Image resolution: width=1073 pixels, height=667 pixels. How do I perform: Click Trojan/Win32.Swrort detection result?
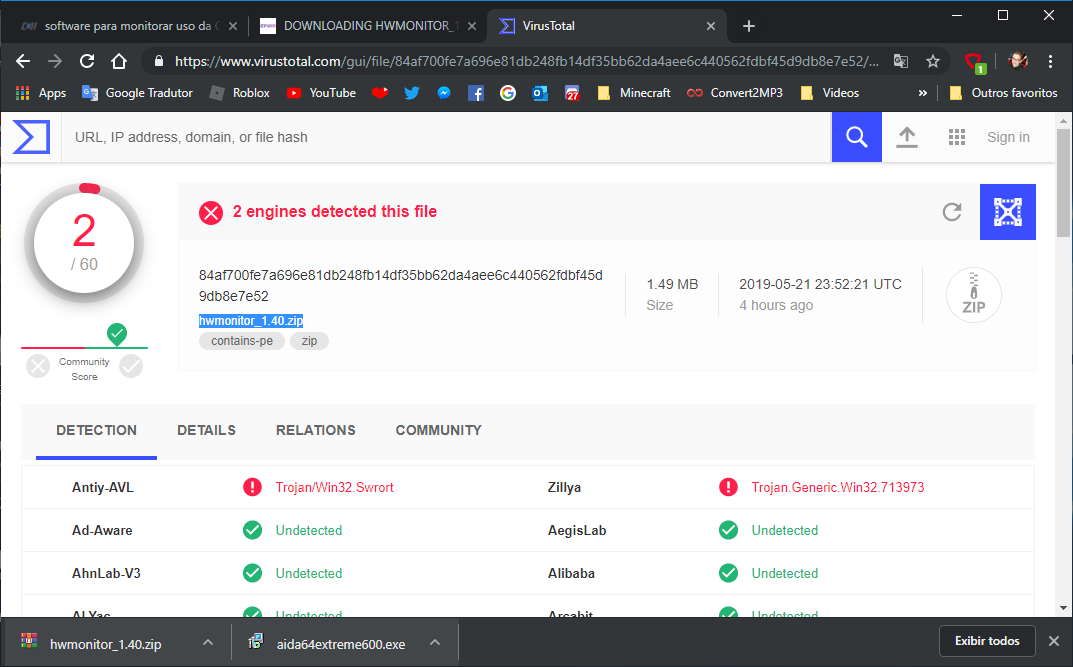coord(335,487)
